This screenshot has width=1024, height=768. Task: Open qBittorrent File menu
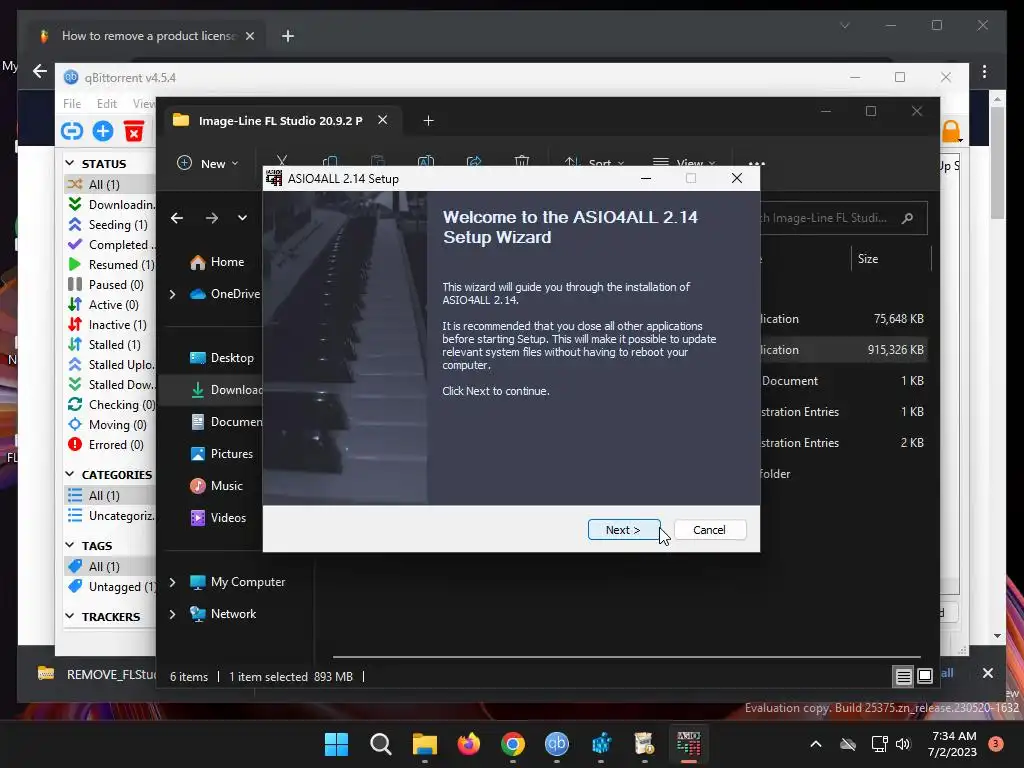[72, 103]
